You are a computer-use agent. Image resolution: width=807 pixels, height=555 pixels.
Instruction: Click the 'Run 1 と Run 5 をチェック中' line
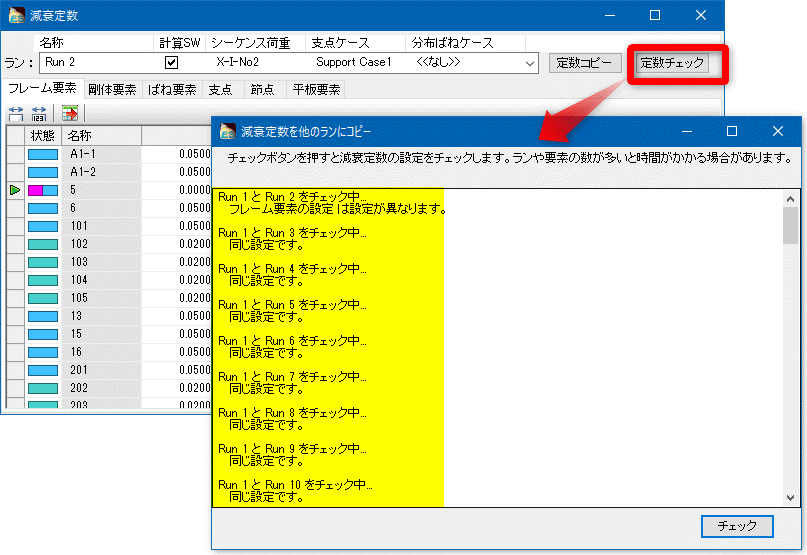(292, 305)
